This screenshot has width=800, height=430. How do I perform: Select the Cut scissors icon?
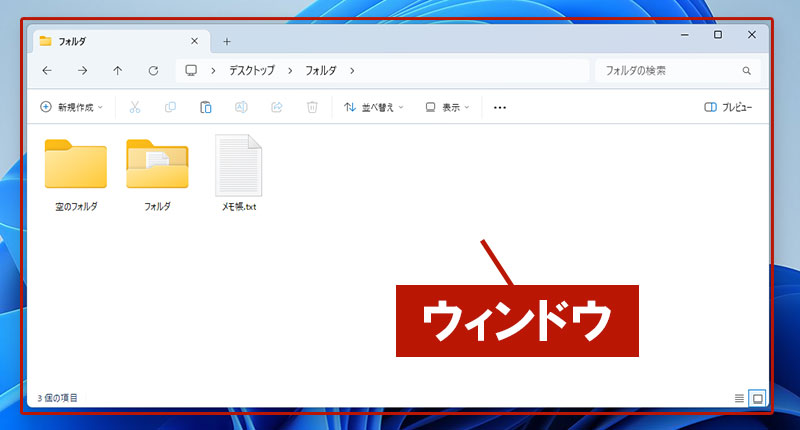pyautogui.click(x=135, y=107)
